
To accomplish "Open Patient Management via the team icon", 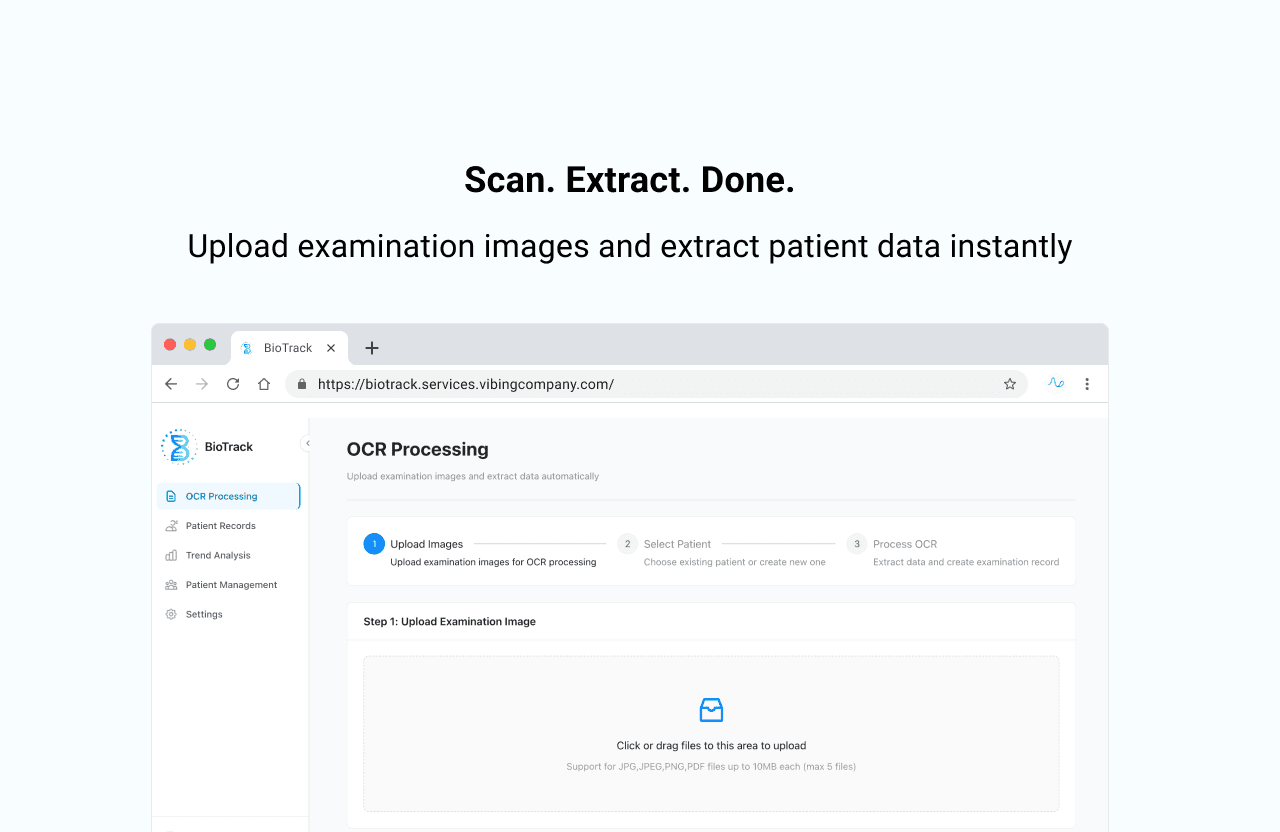I will (x=171, y=584).
